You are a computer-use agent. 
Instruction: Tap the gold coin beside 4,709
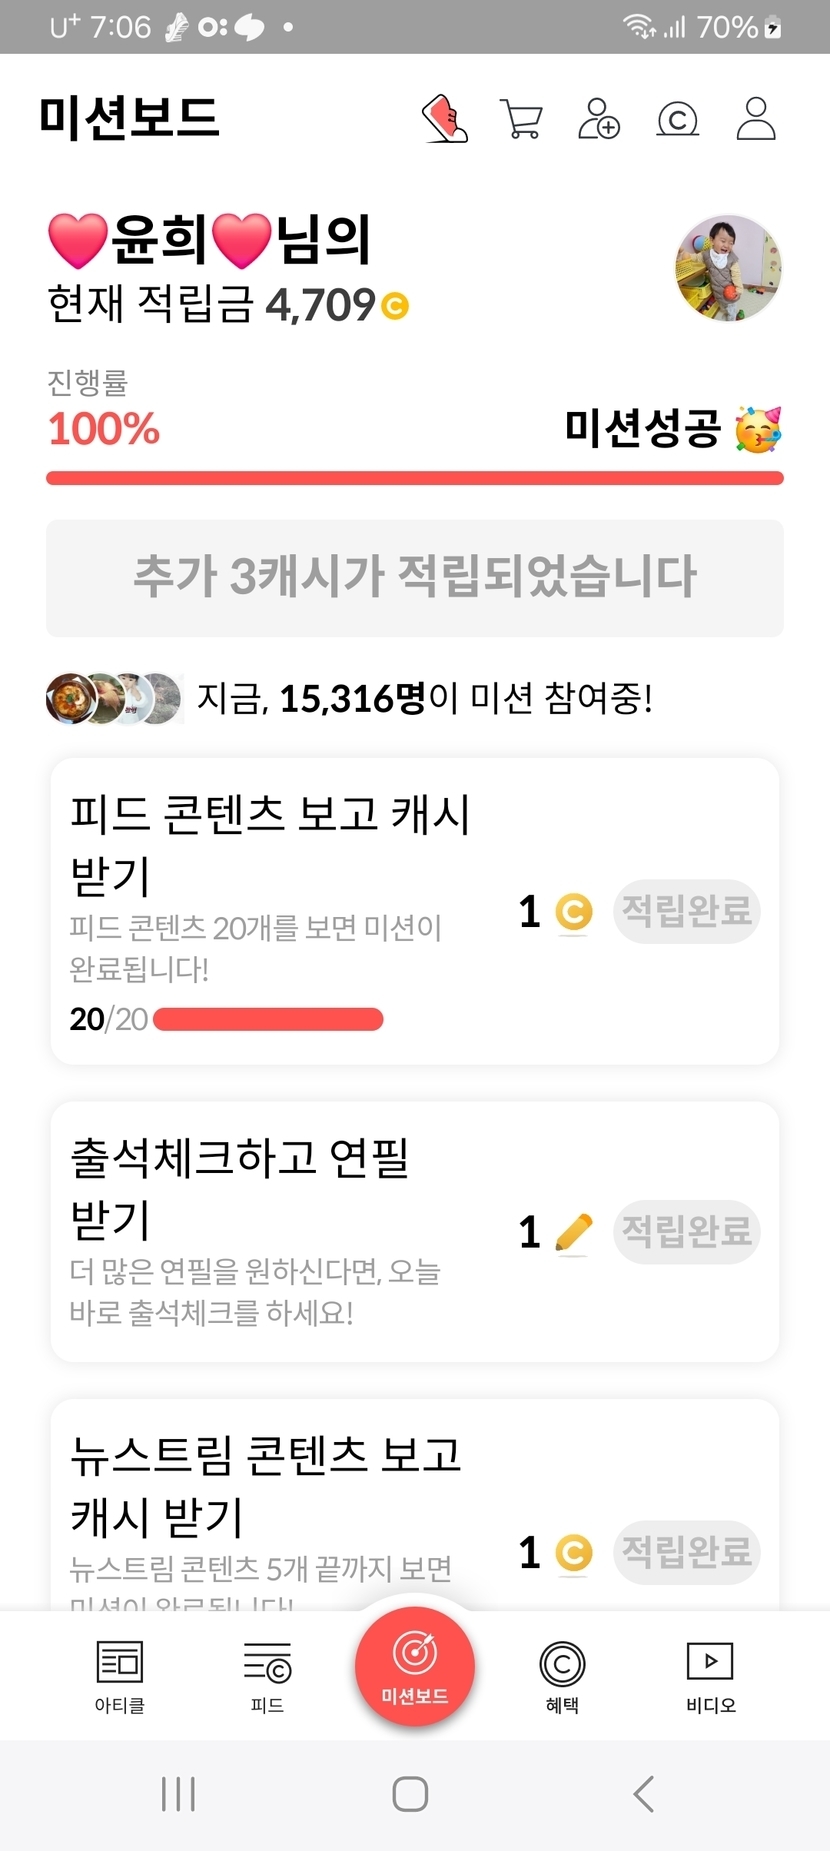[x=396, y=306]
